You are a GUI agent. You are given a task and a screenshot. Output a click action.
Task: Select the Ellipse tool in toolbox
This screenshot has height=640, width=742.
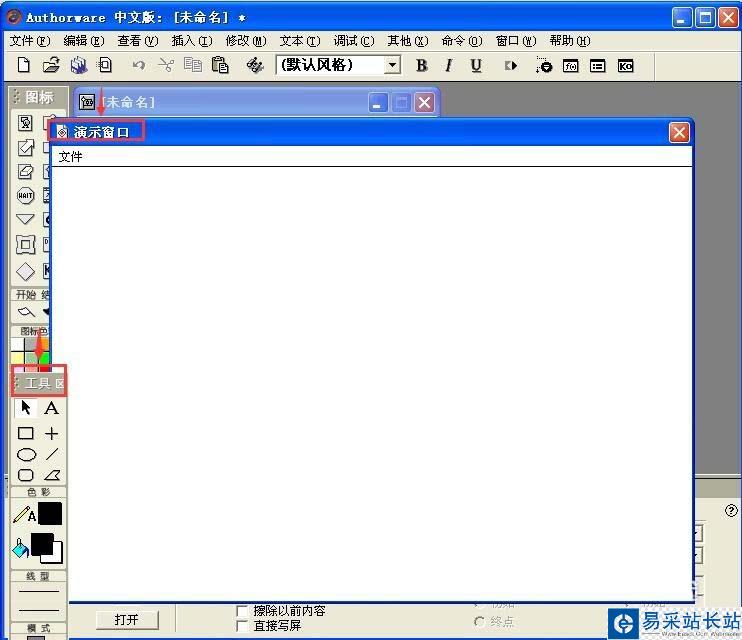26,455
